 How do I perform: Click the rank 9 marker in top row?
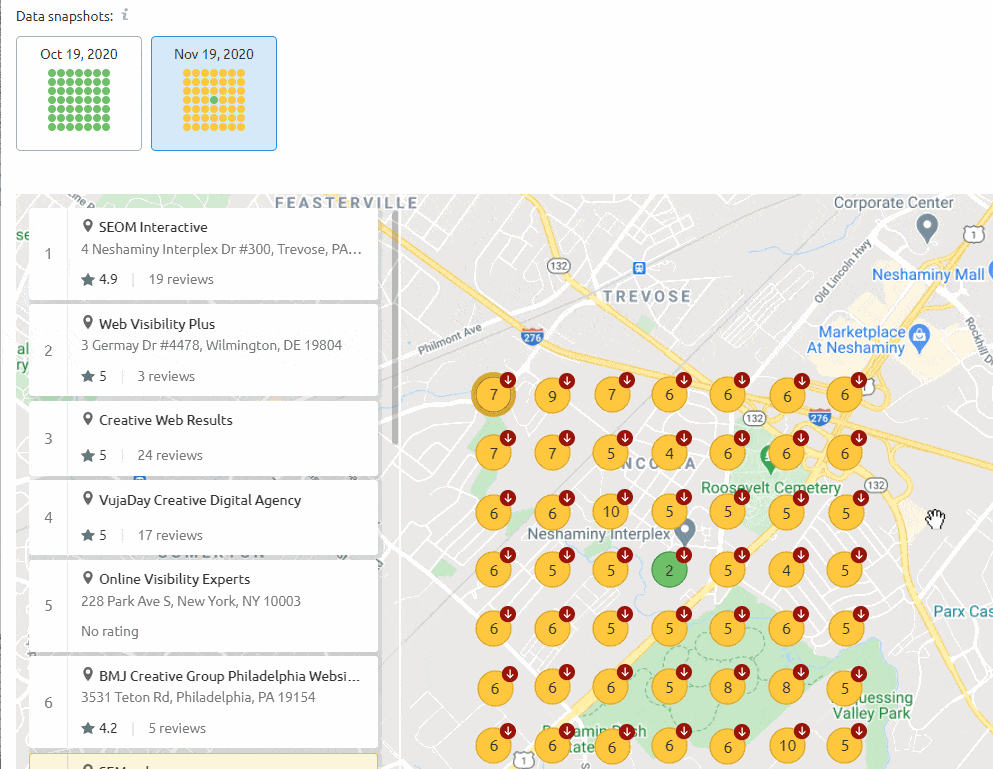tap(552, 396)
